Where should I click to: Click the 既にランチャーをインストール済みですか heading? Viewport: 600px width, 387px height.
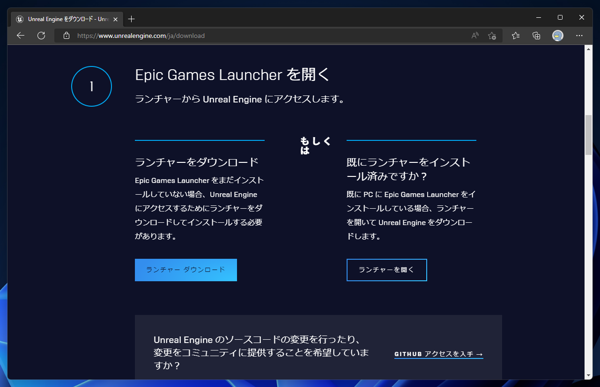(x=408, y=169)
